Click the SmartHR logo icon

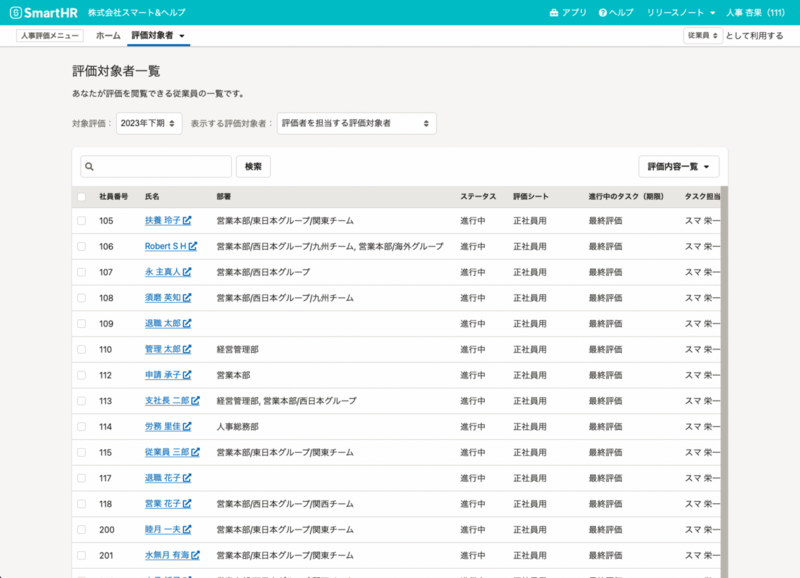tap(18, 13)
